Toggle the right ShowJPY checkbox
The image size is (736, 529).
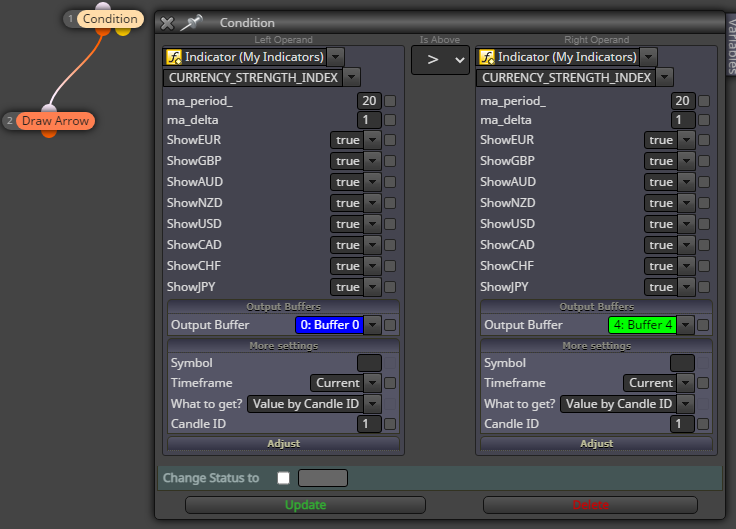tap(704, 287)
